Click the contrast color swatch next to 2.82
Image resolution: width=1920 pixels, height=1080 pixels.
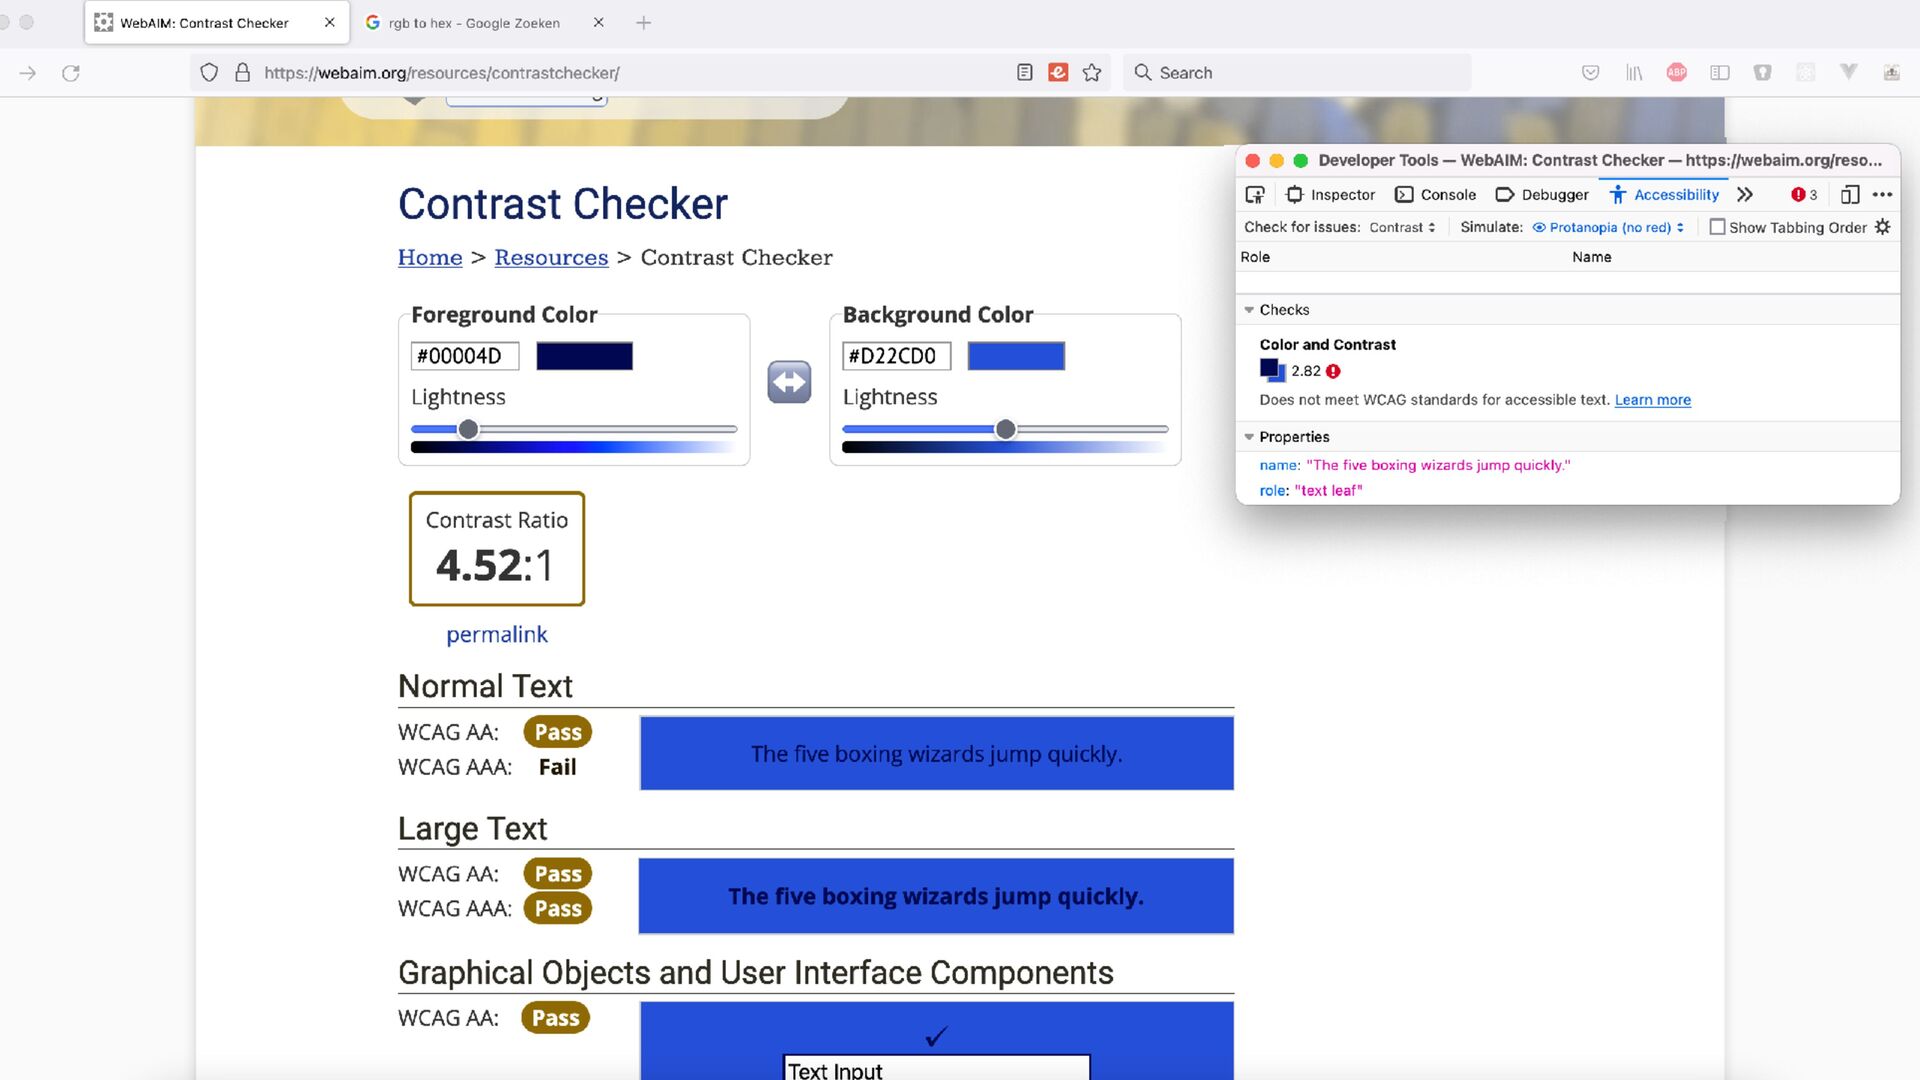coord(1272,370)
